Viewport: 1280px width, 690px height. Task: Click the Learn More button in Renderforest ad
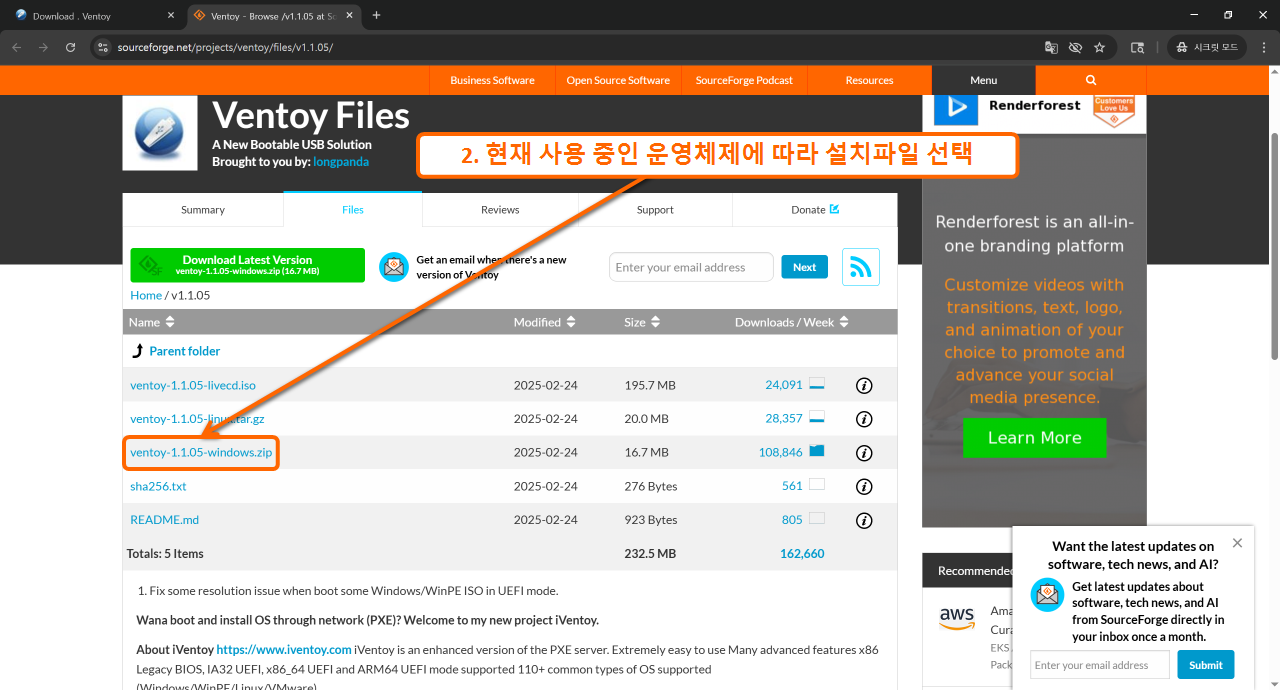coord(1034,437)
